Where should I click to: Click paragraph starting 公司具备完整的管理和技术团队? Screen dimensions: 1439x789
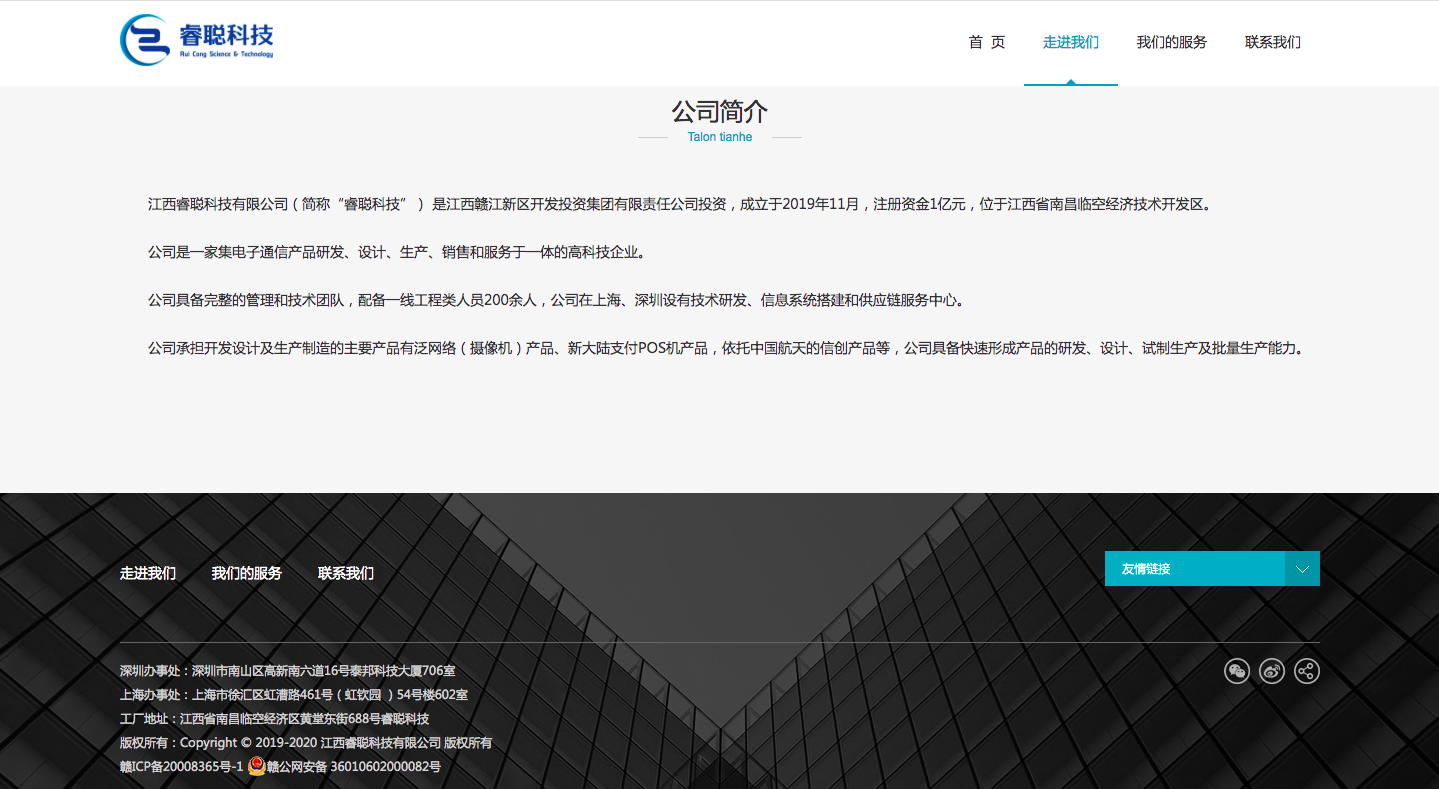558,300
